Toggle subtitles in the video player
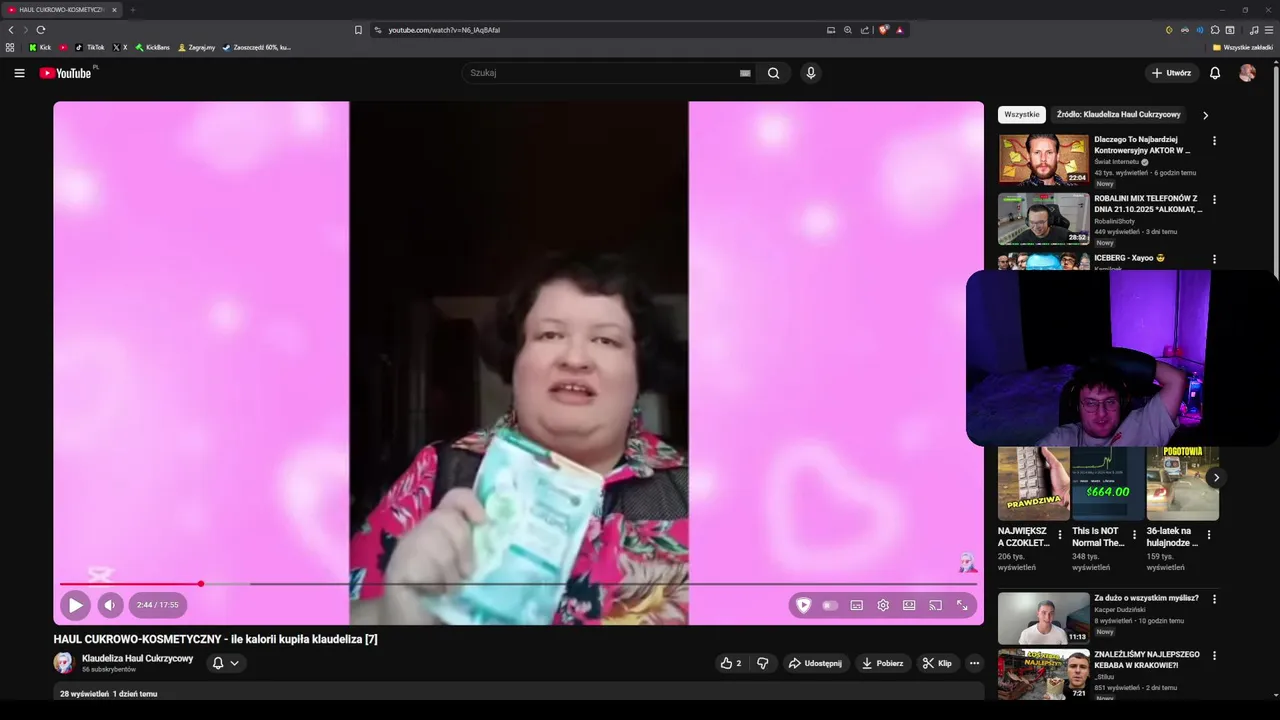 click(x=857, y=605)
